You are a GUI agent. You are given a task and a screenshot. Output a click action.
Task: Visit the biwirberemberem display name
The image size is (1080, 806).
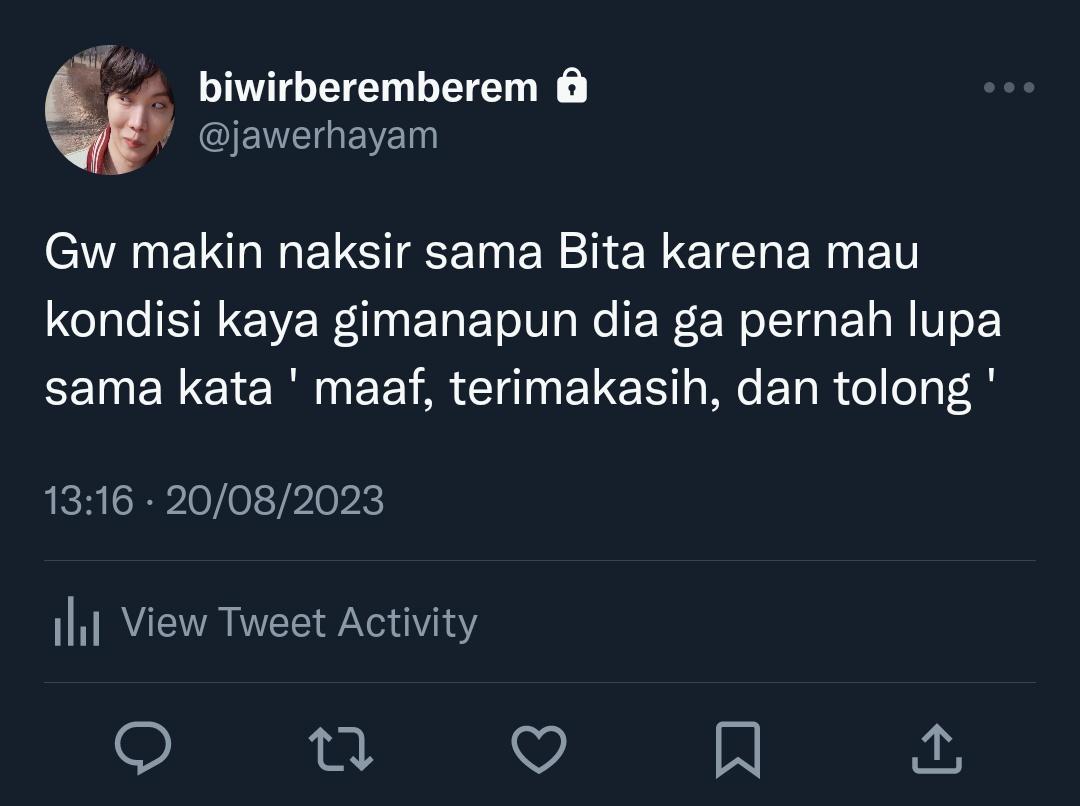pos(368,87)
